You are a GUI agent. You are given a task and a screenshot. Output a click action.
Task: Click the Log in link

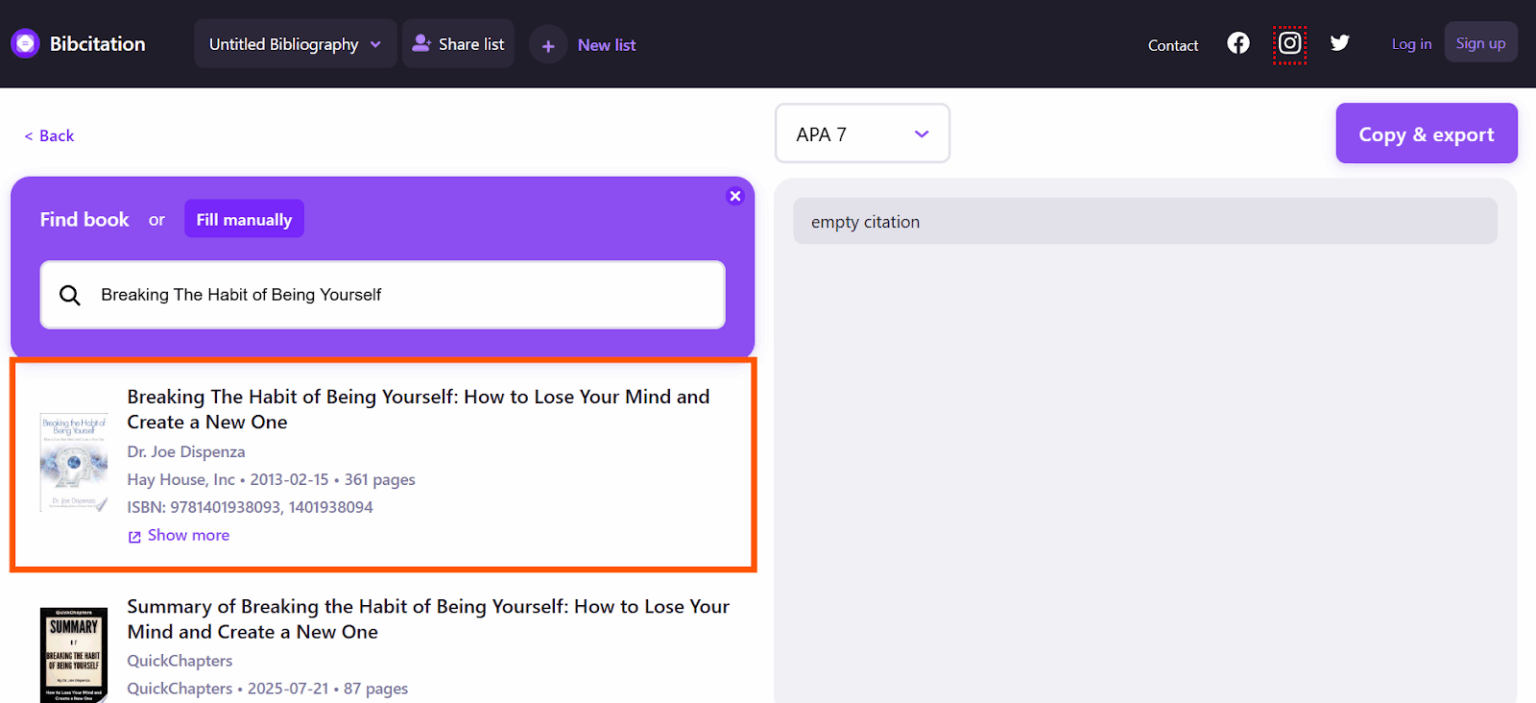coord(1411,44)
